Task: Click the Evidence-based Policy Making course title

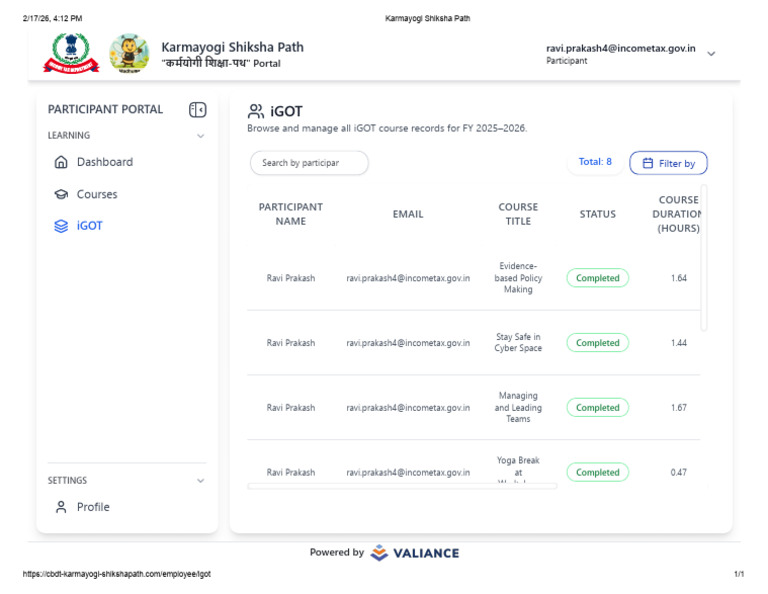Action: 518,278
